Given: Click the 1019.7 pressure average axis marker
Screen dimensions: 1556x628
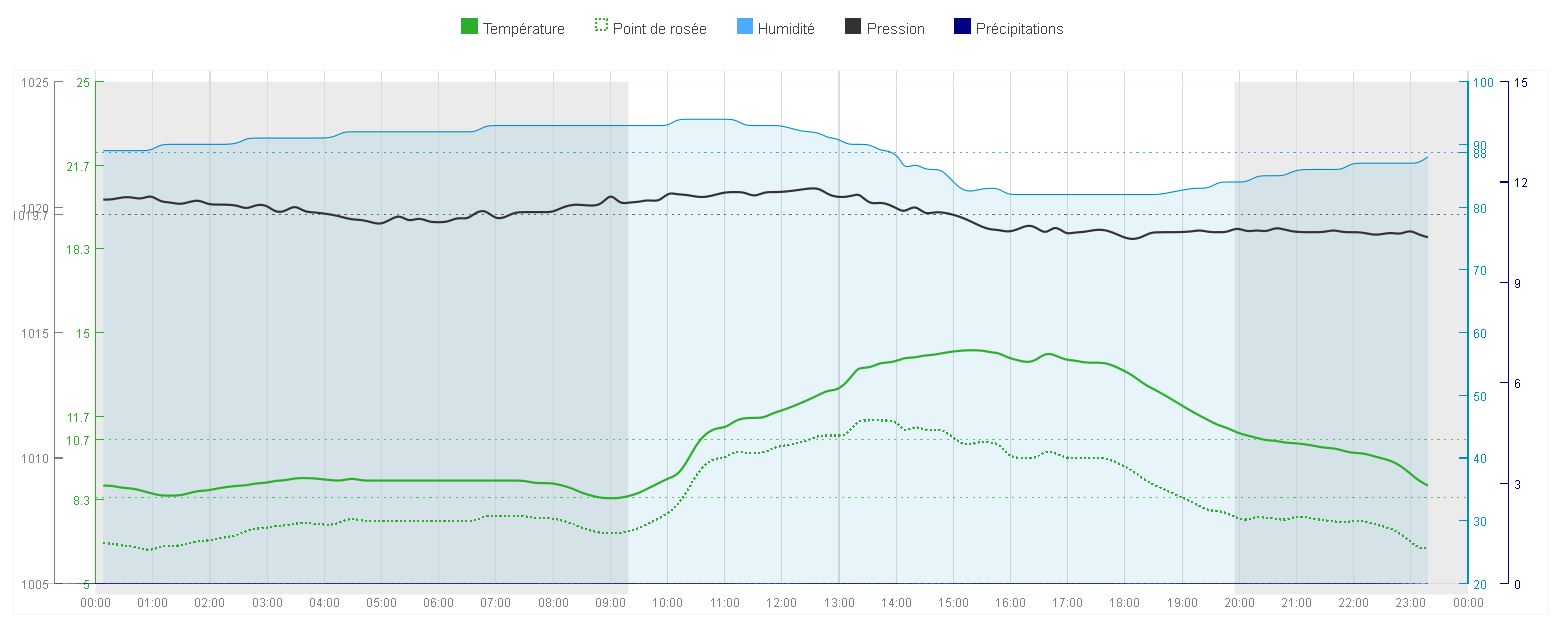Looking at the screenshot, I should [31, 215].
